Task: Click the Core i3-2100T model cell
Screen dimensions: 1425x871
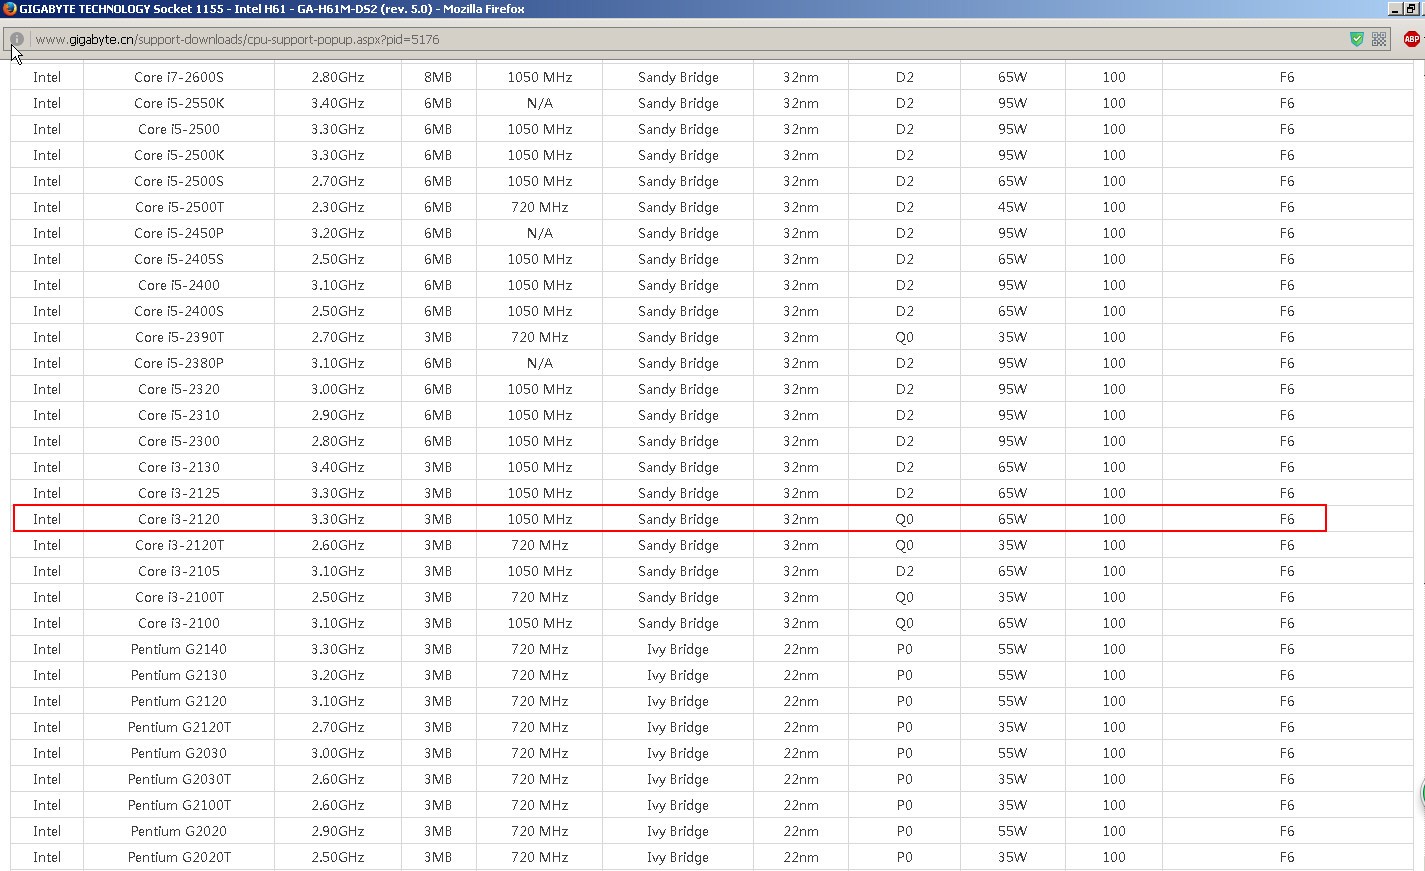Action: (179, 597)
